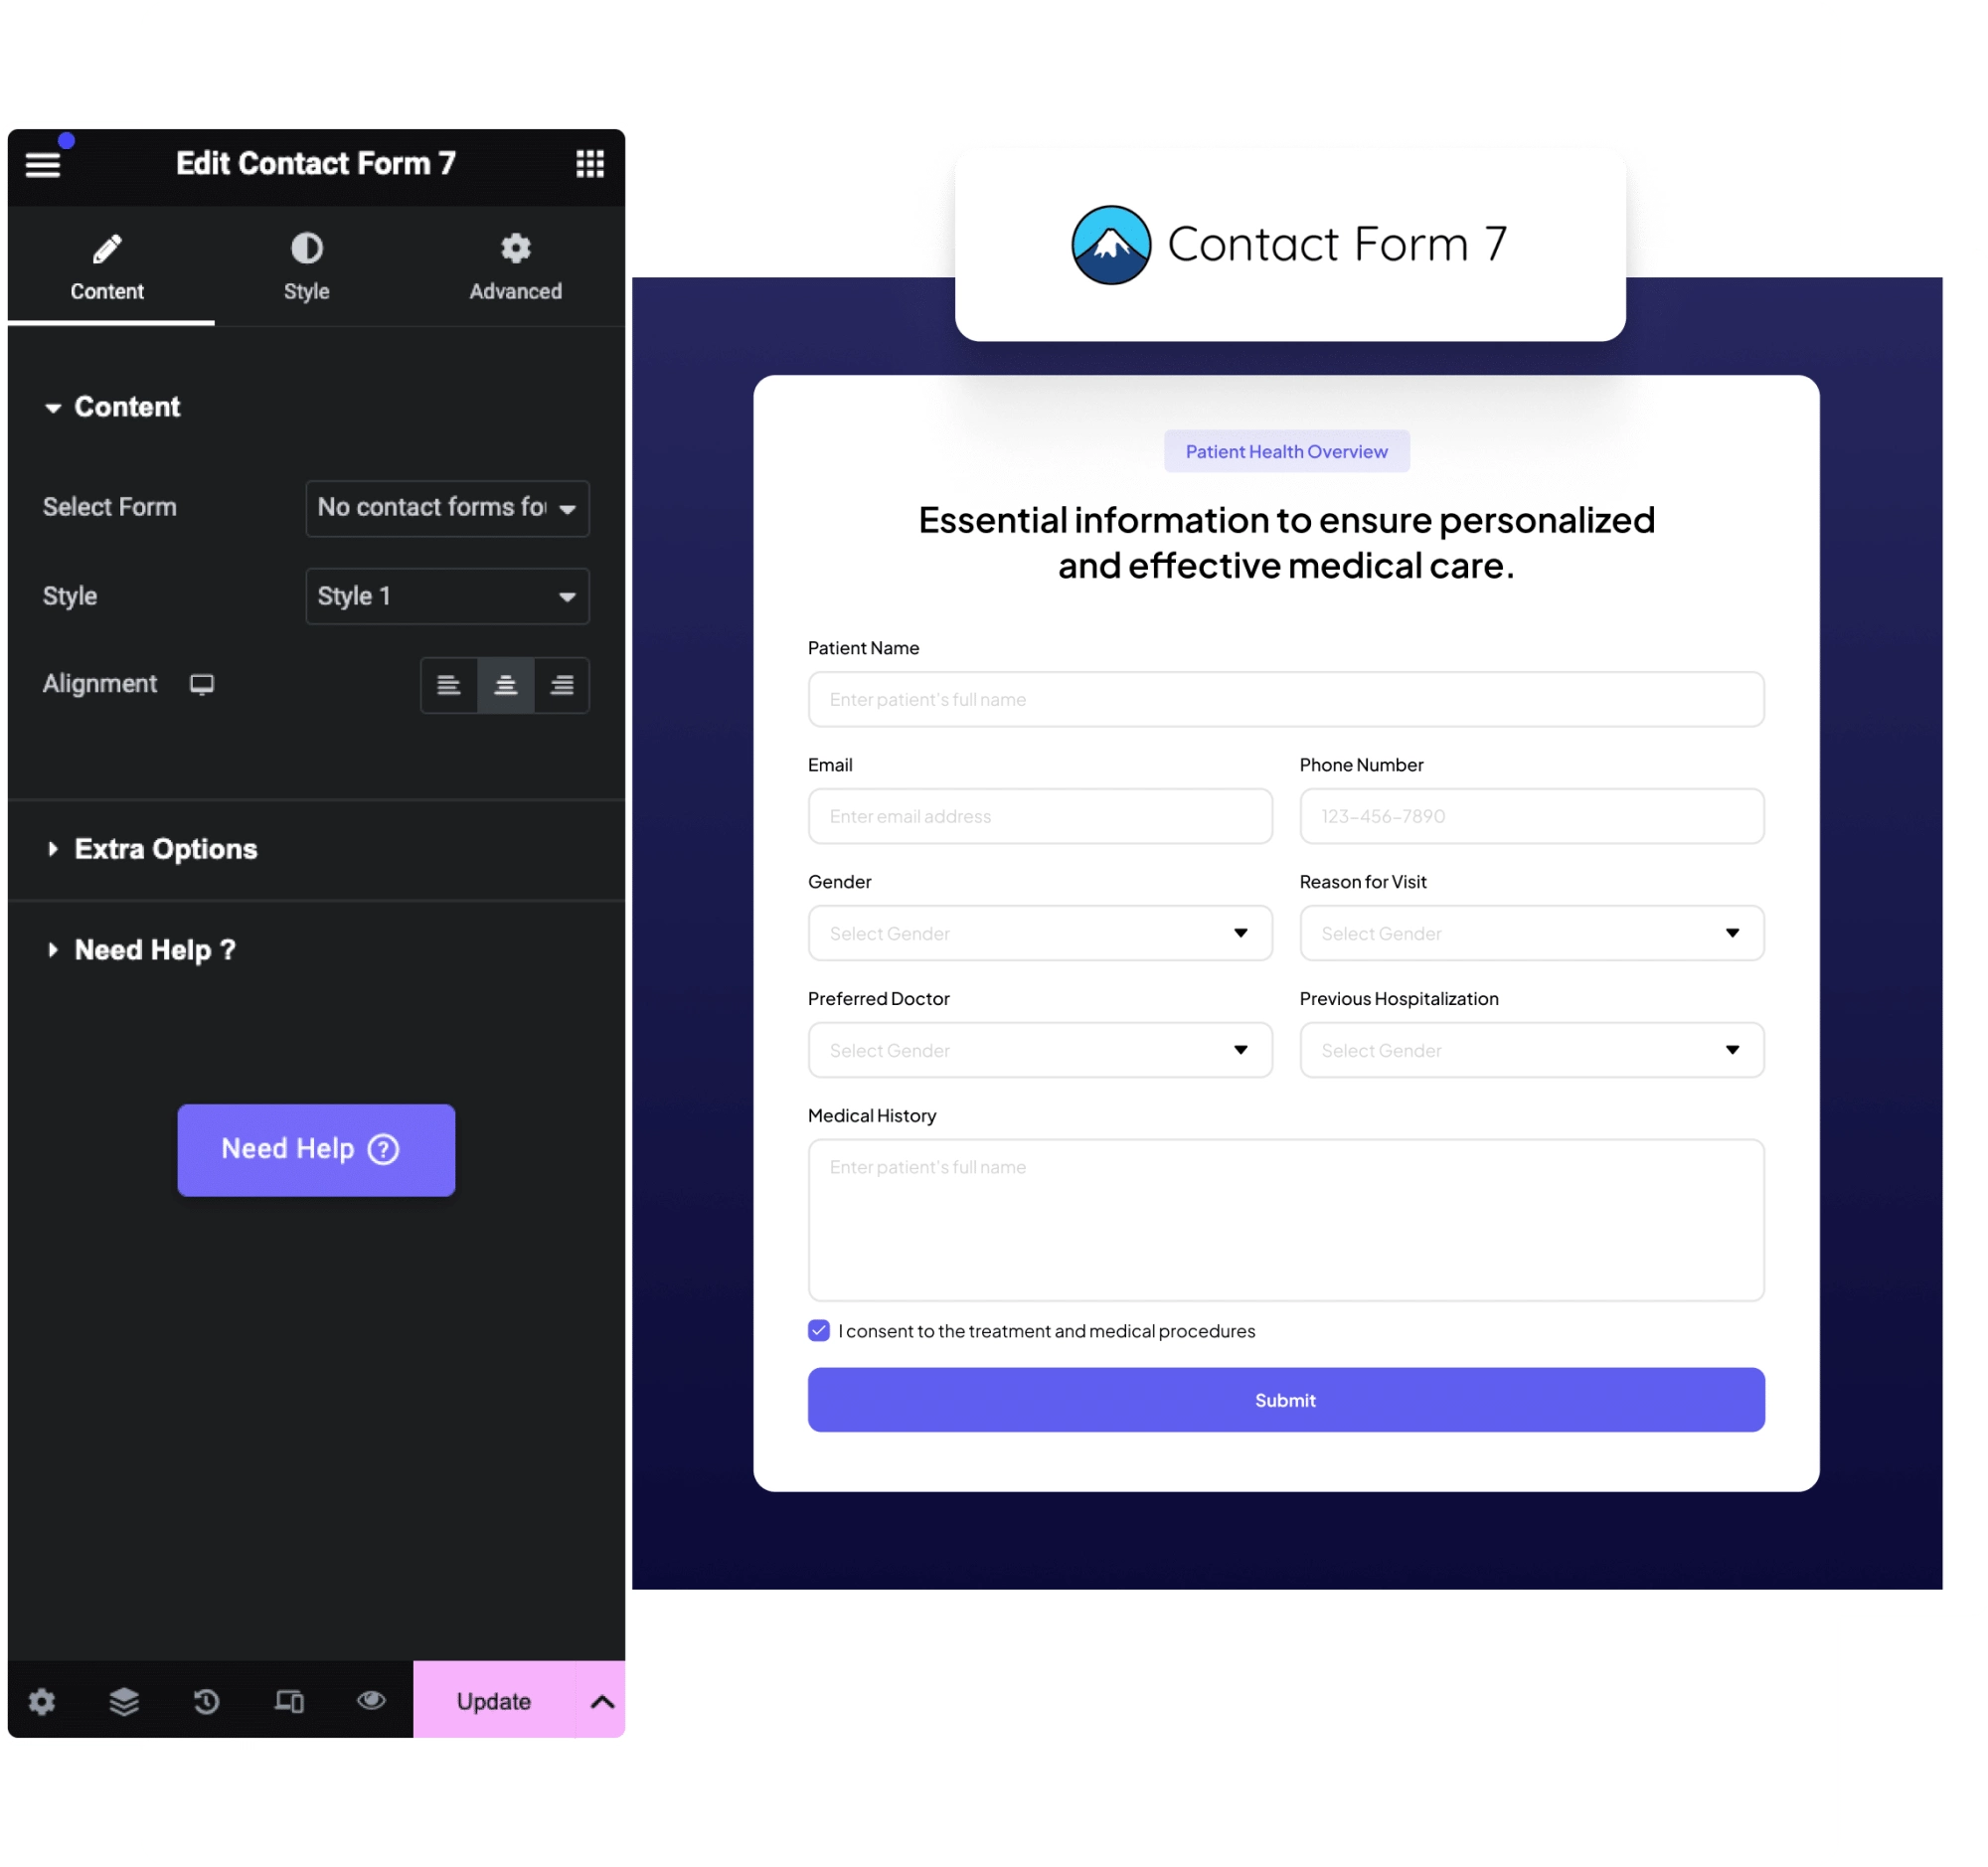The width and height of the screenshot is (1988, 1867).
Task: Toggle the consent to treatment checkbox
Action: (819, 1328)
